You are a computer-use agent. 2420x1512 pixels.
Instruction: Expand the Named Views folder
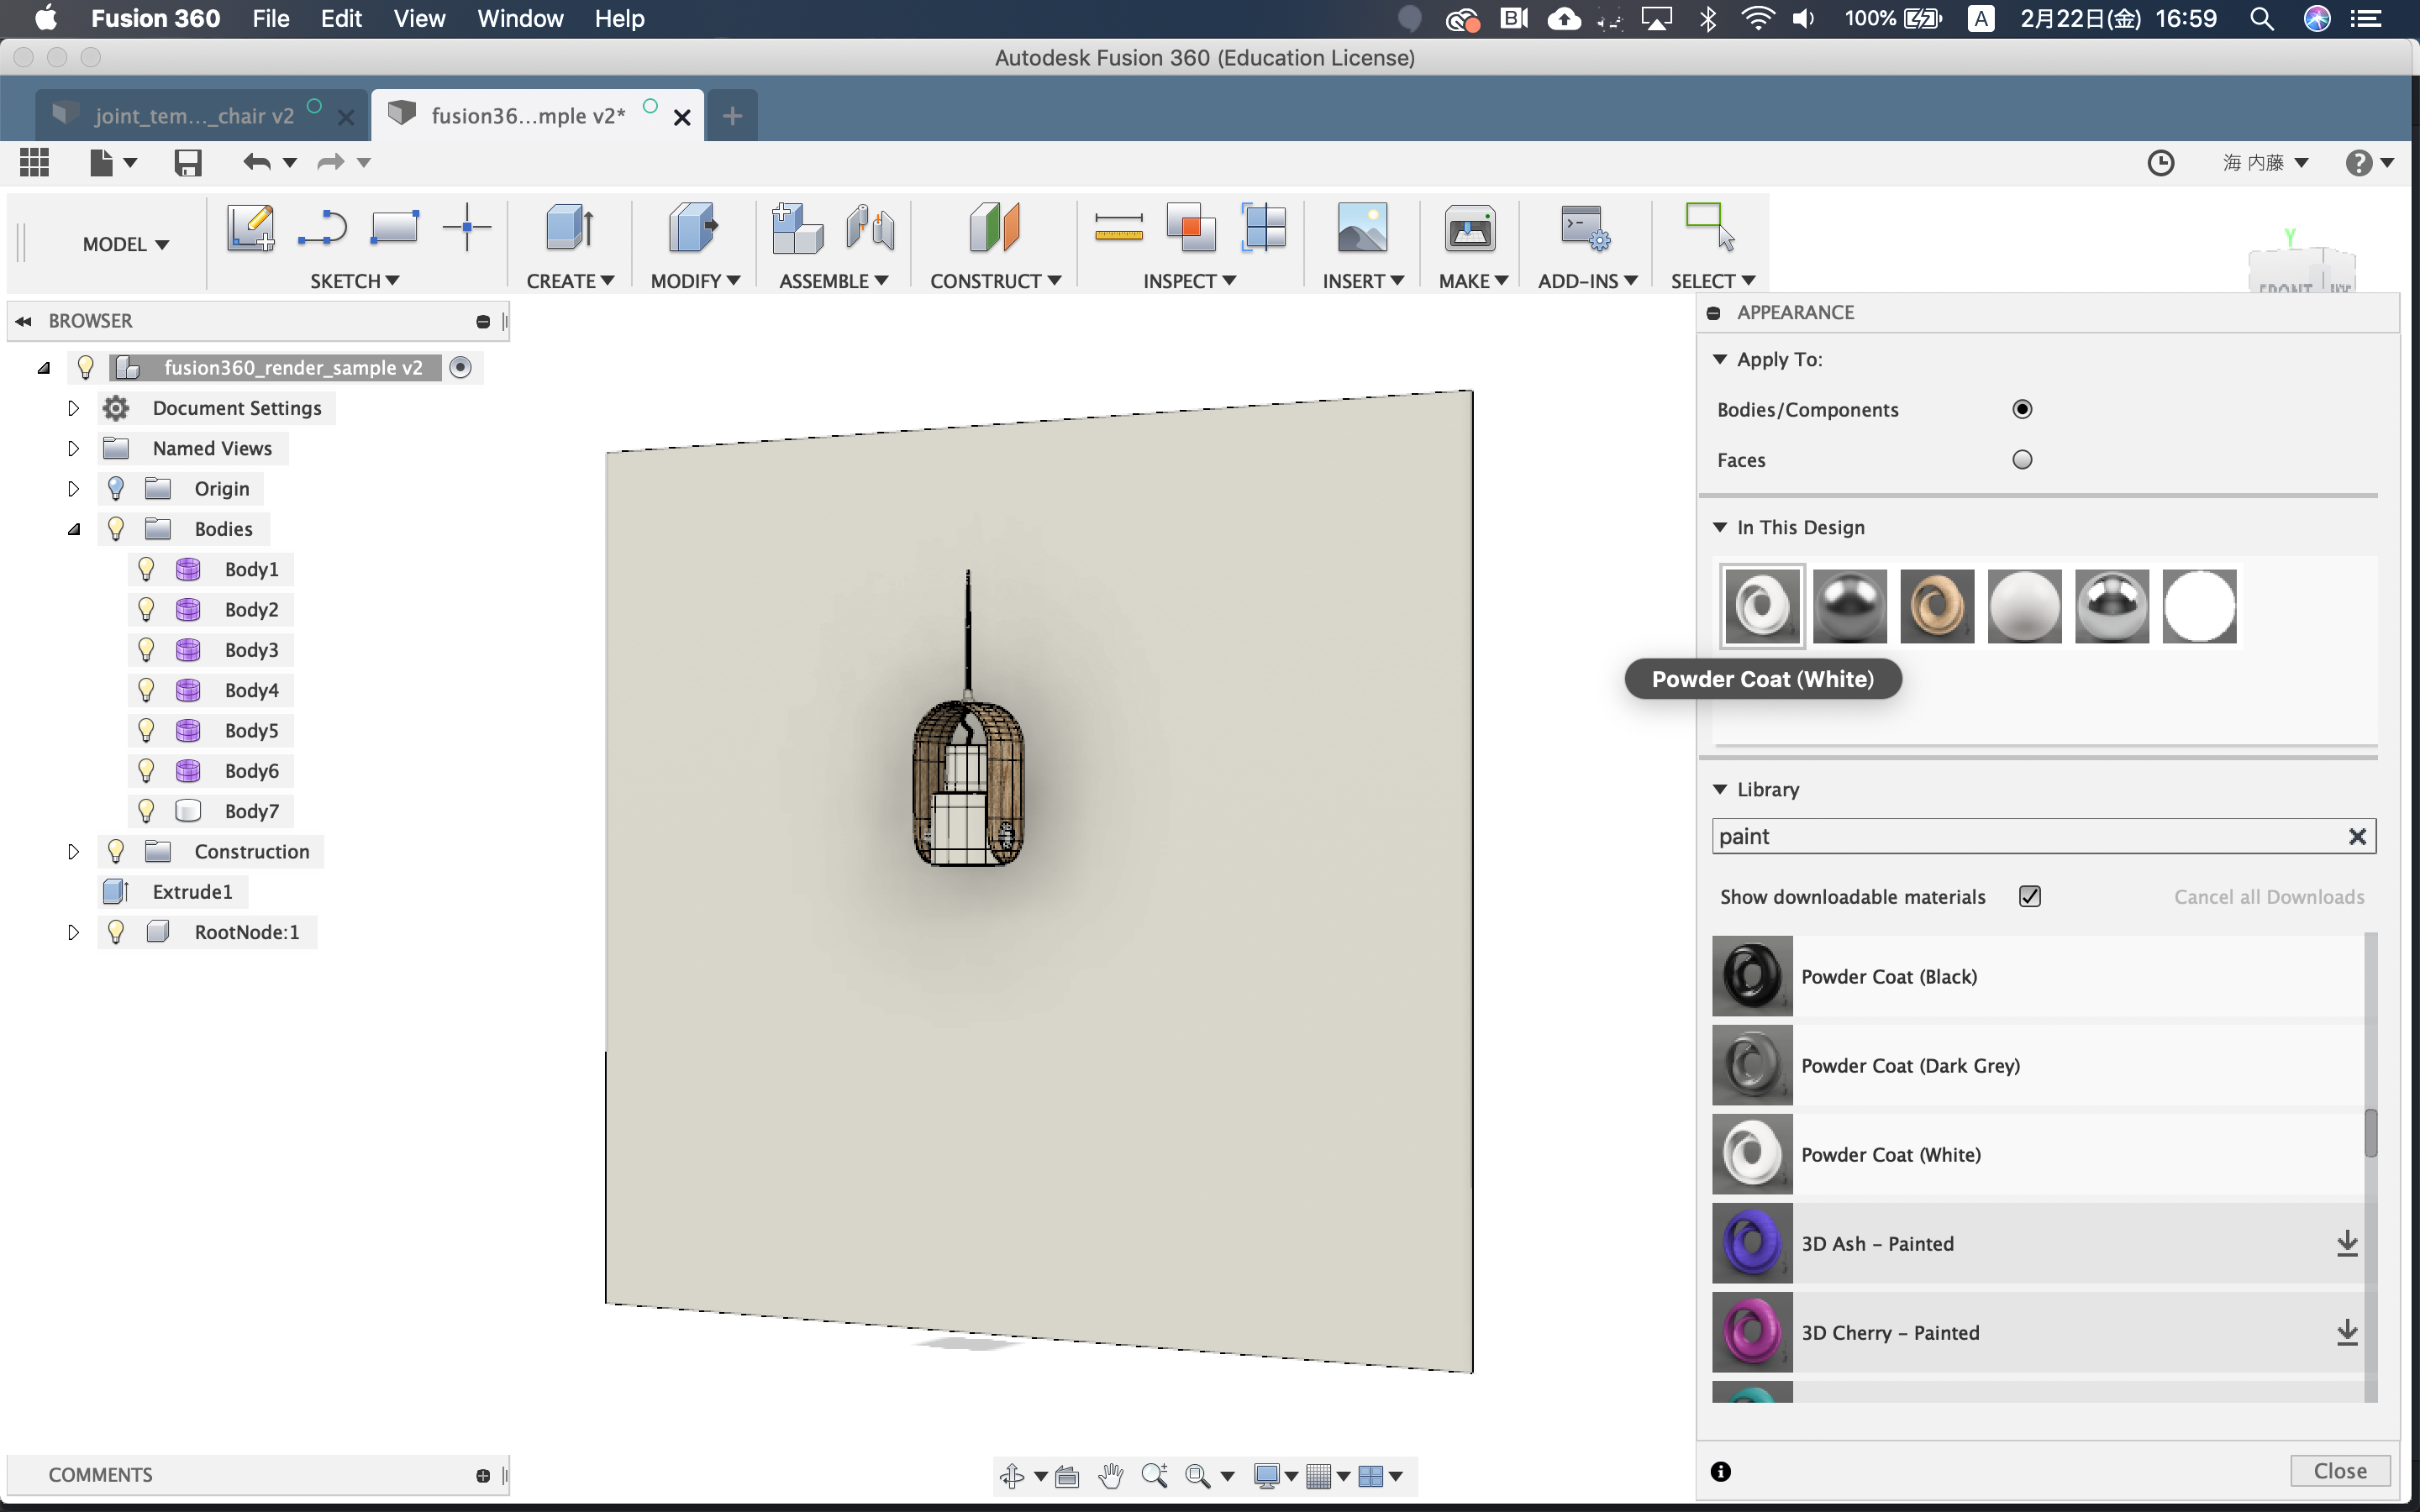73,448
